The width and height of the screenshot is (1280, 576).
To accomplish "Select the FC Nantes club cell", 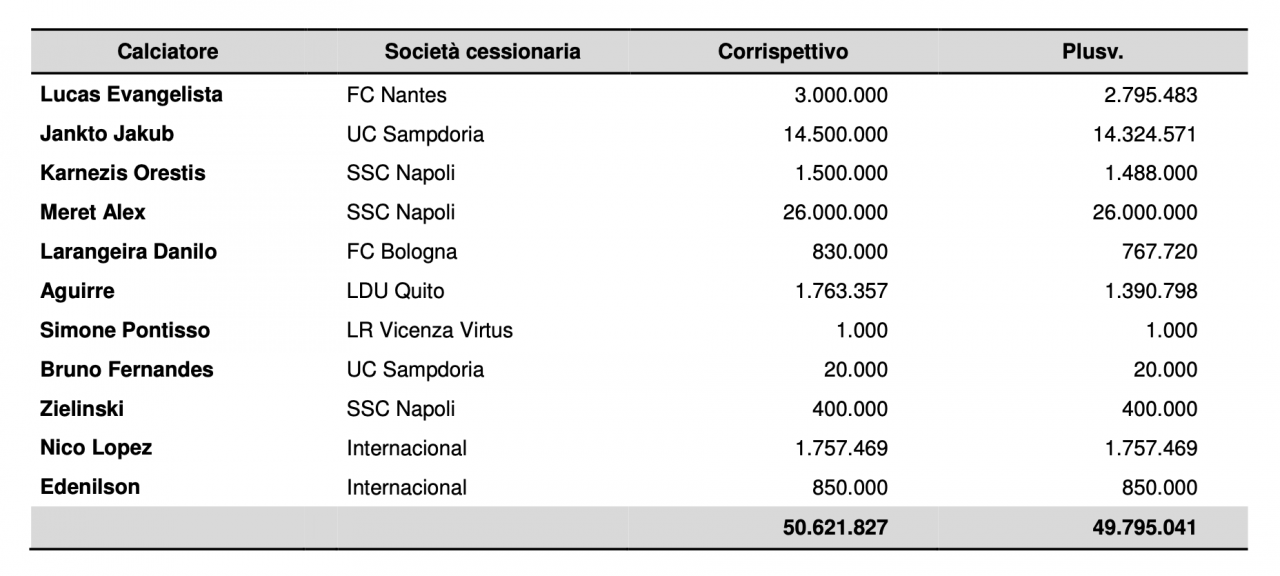I will click(x=396, y=96).
